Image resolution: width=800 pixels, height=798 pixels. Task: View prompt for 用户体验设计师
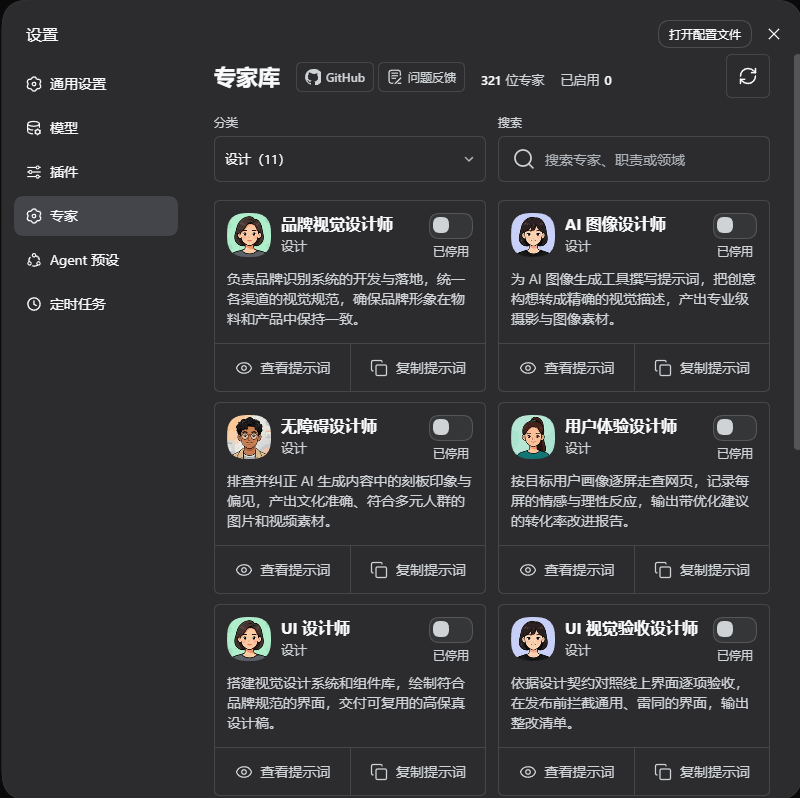[x=566, y=570]
